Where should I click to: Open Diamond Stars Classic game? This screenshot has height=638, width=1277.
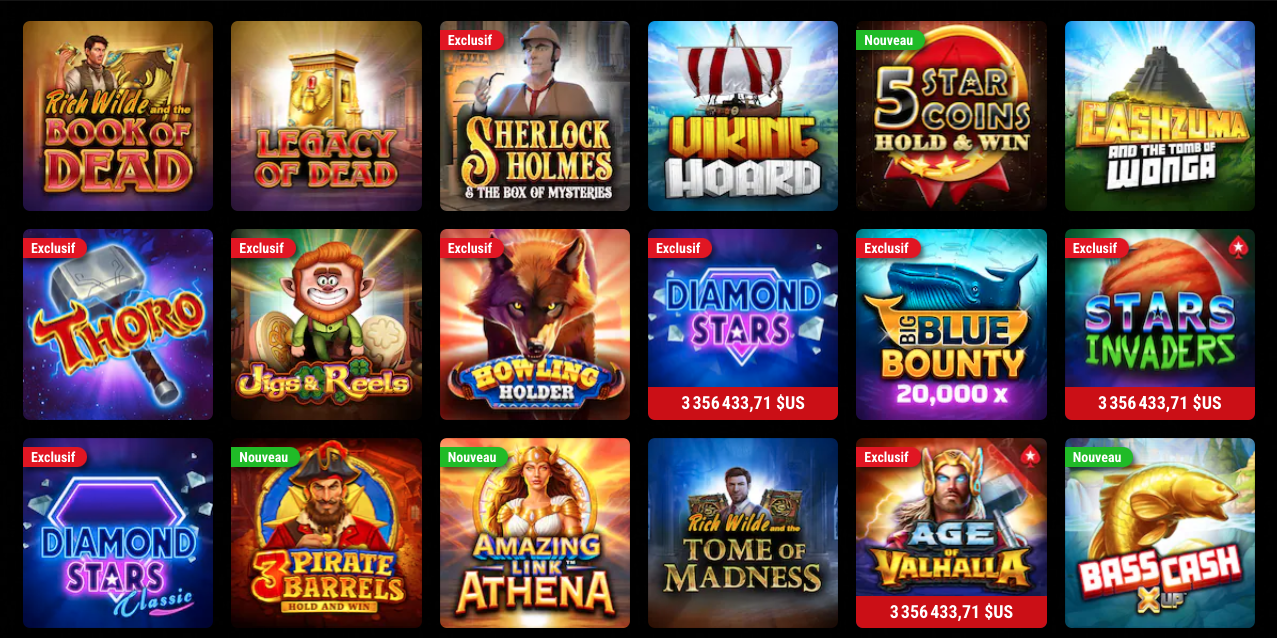click(118, 533)
